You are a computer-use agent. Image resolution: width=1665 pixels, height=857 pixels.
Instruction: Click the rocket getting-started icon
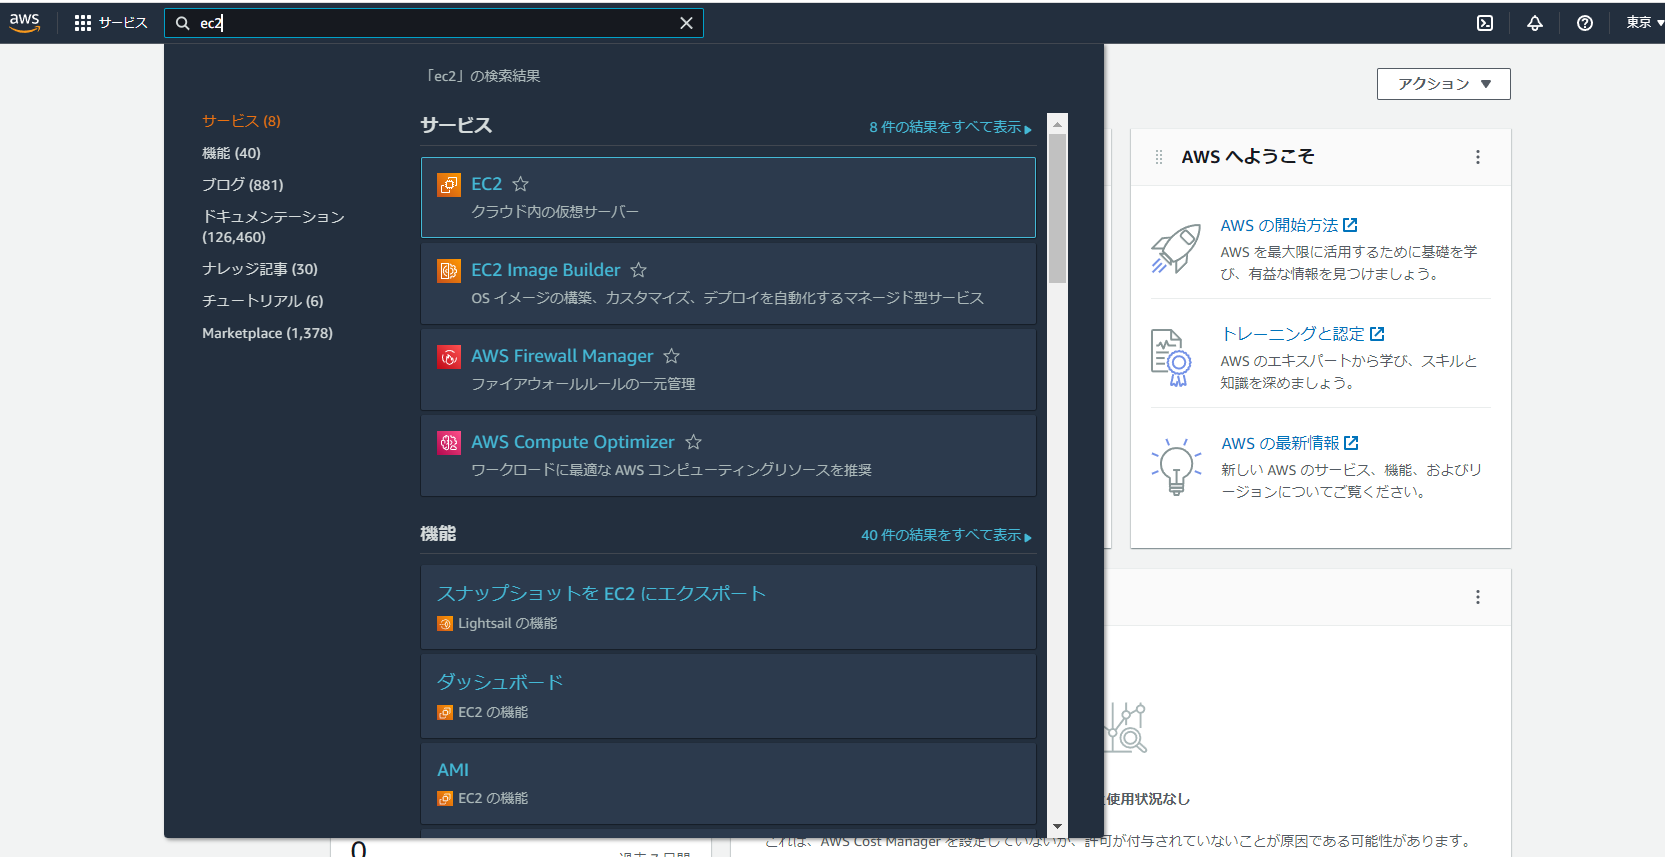coord(1176,248)
